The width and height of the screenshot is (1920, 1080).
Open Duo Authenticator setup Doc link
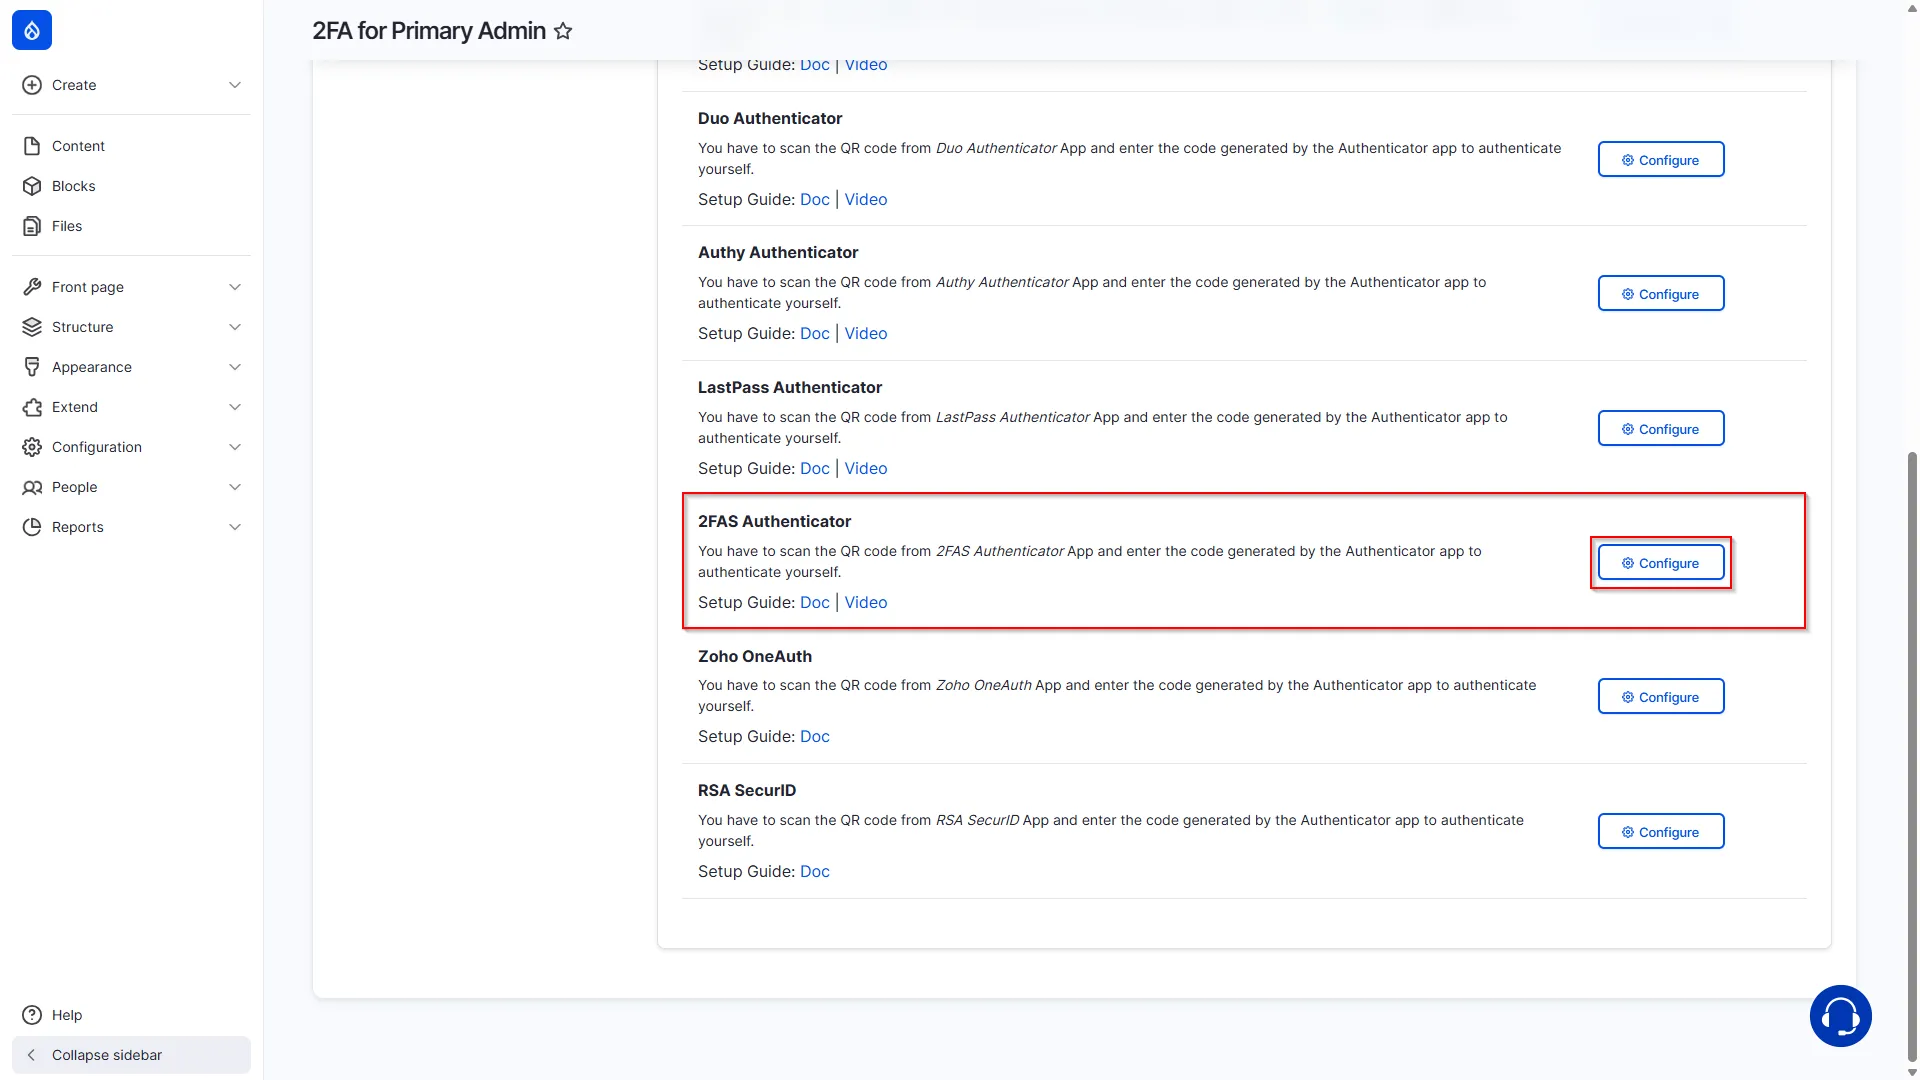(815, 199)
